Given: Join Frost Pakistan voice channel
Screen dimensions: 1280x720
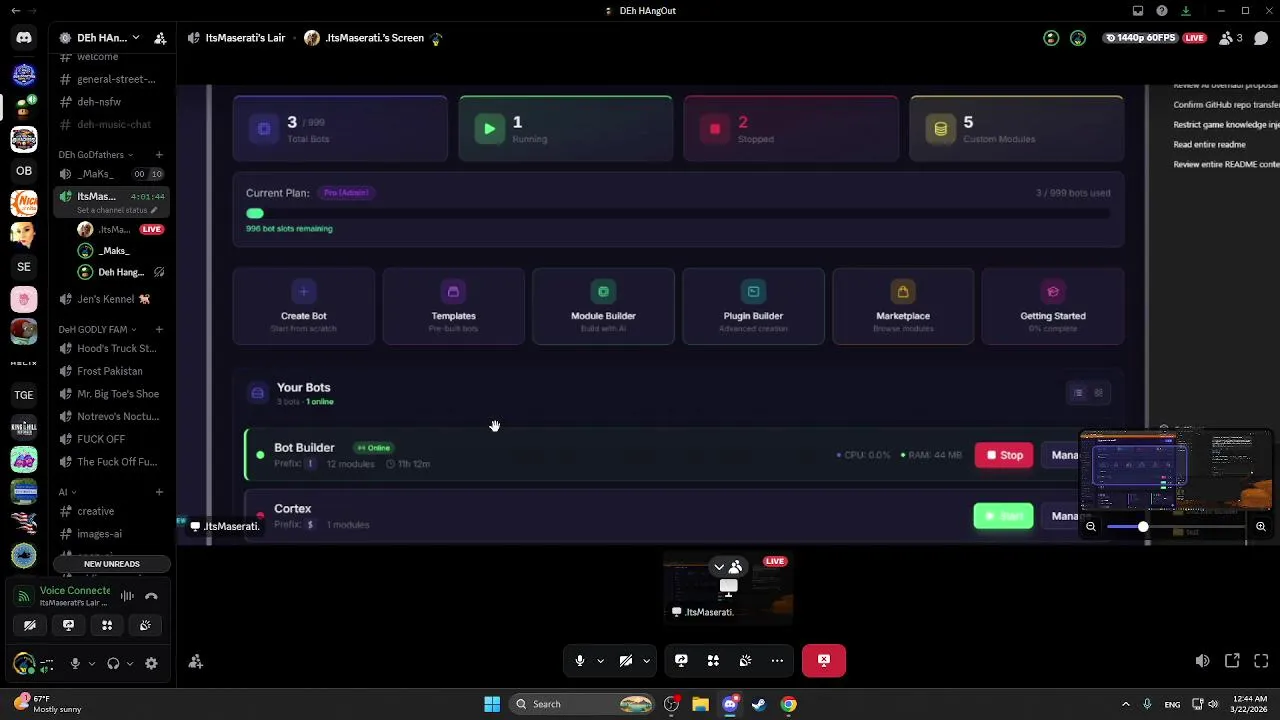Looking at the screenshot, I should tap(111, 371).
